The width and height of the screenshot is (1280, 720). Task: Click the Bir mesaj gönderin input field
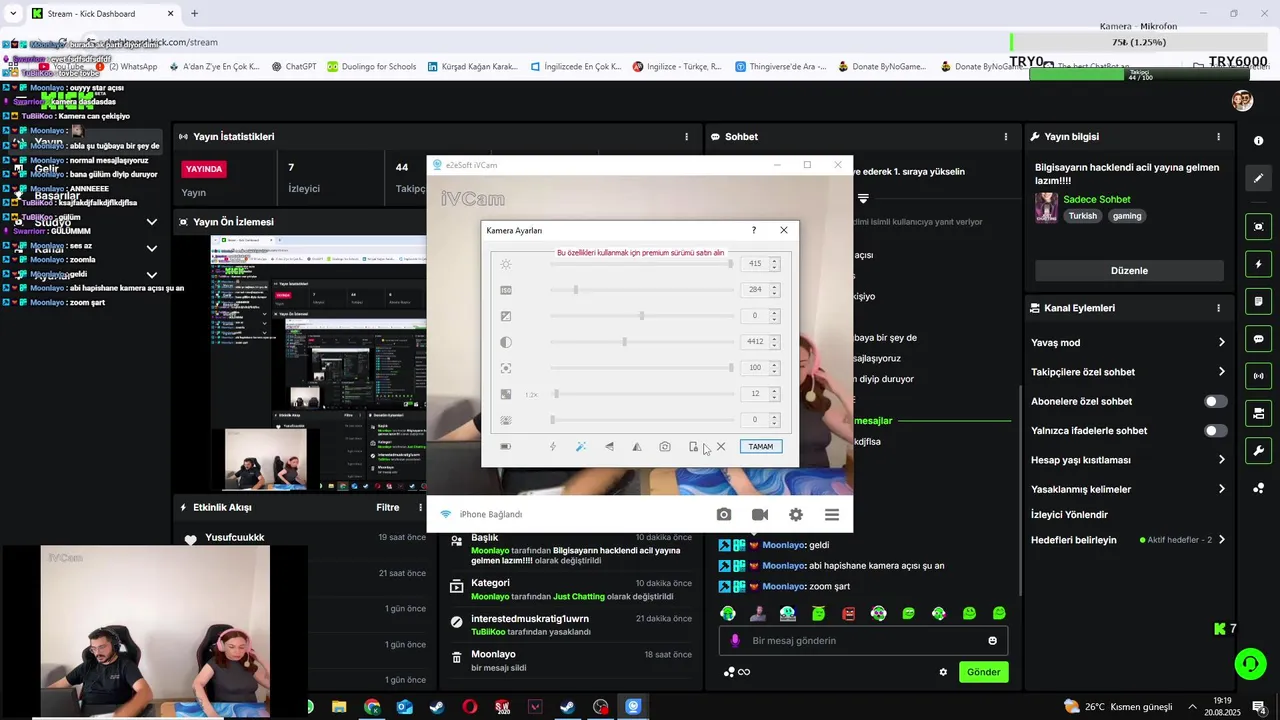click(x=863, y=641)
